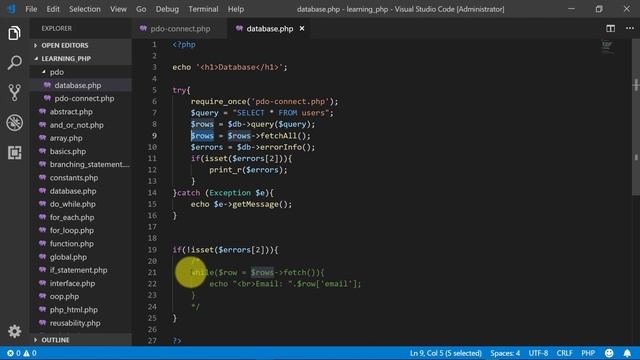640x360 pixels.
Task: Click the errors count status bar icon
Action: [x=13, y=353]
